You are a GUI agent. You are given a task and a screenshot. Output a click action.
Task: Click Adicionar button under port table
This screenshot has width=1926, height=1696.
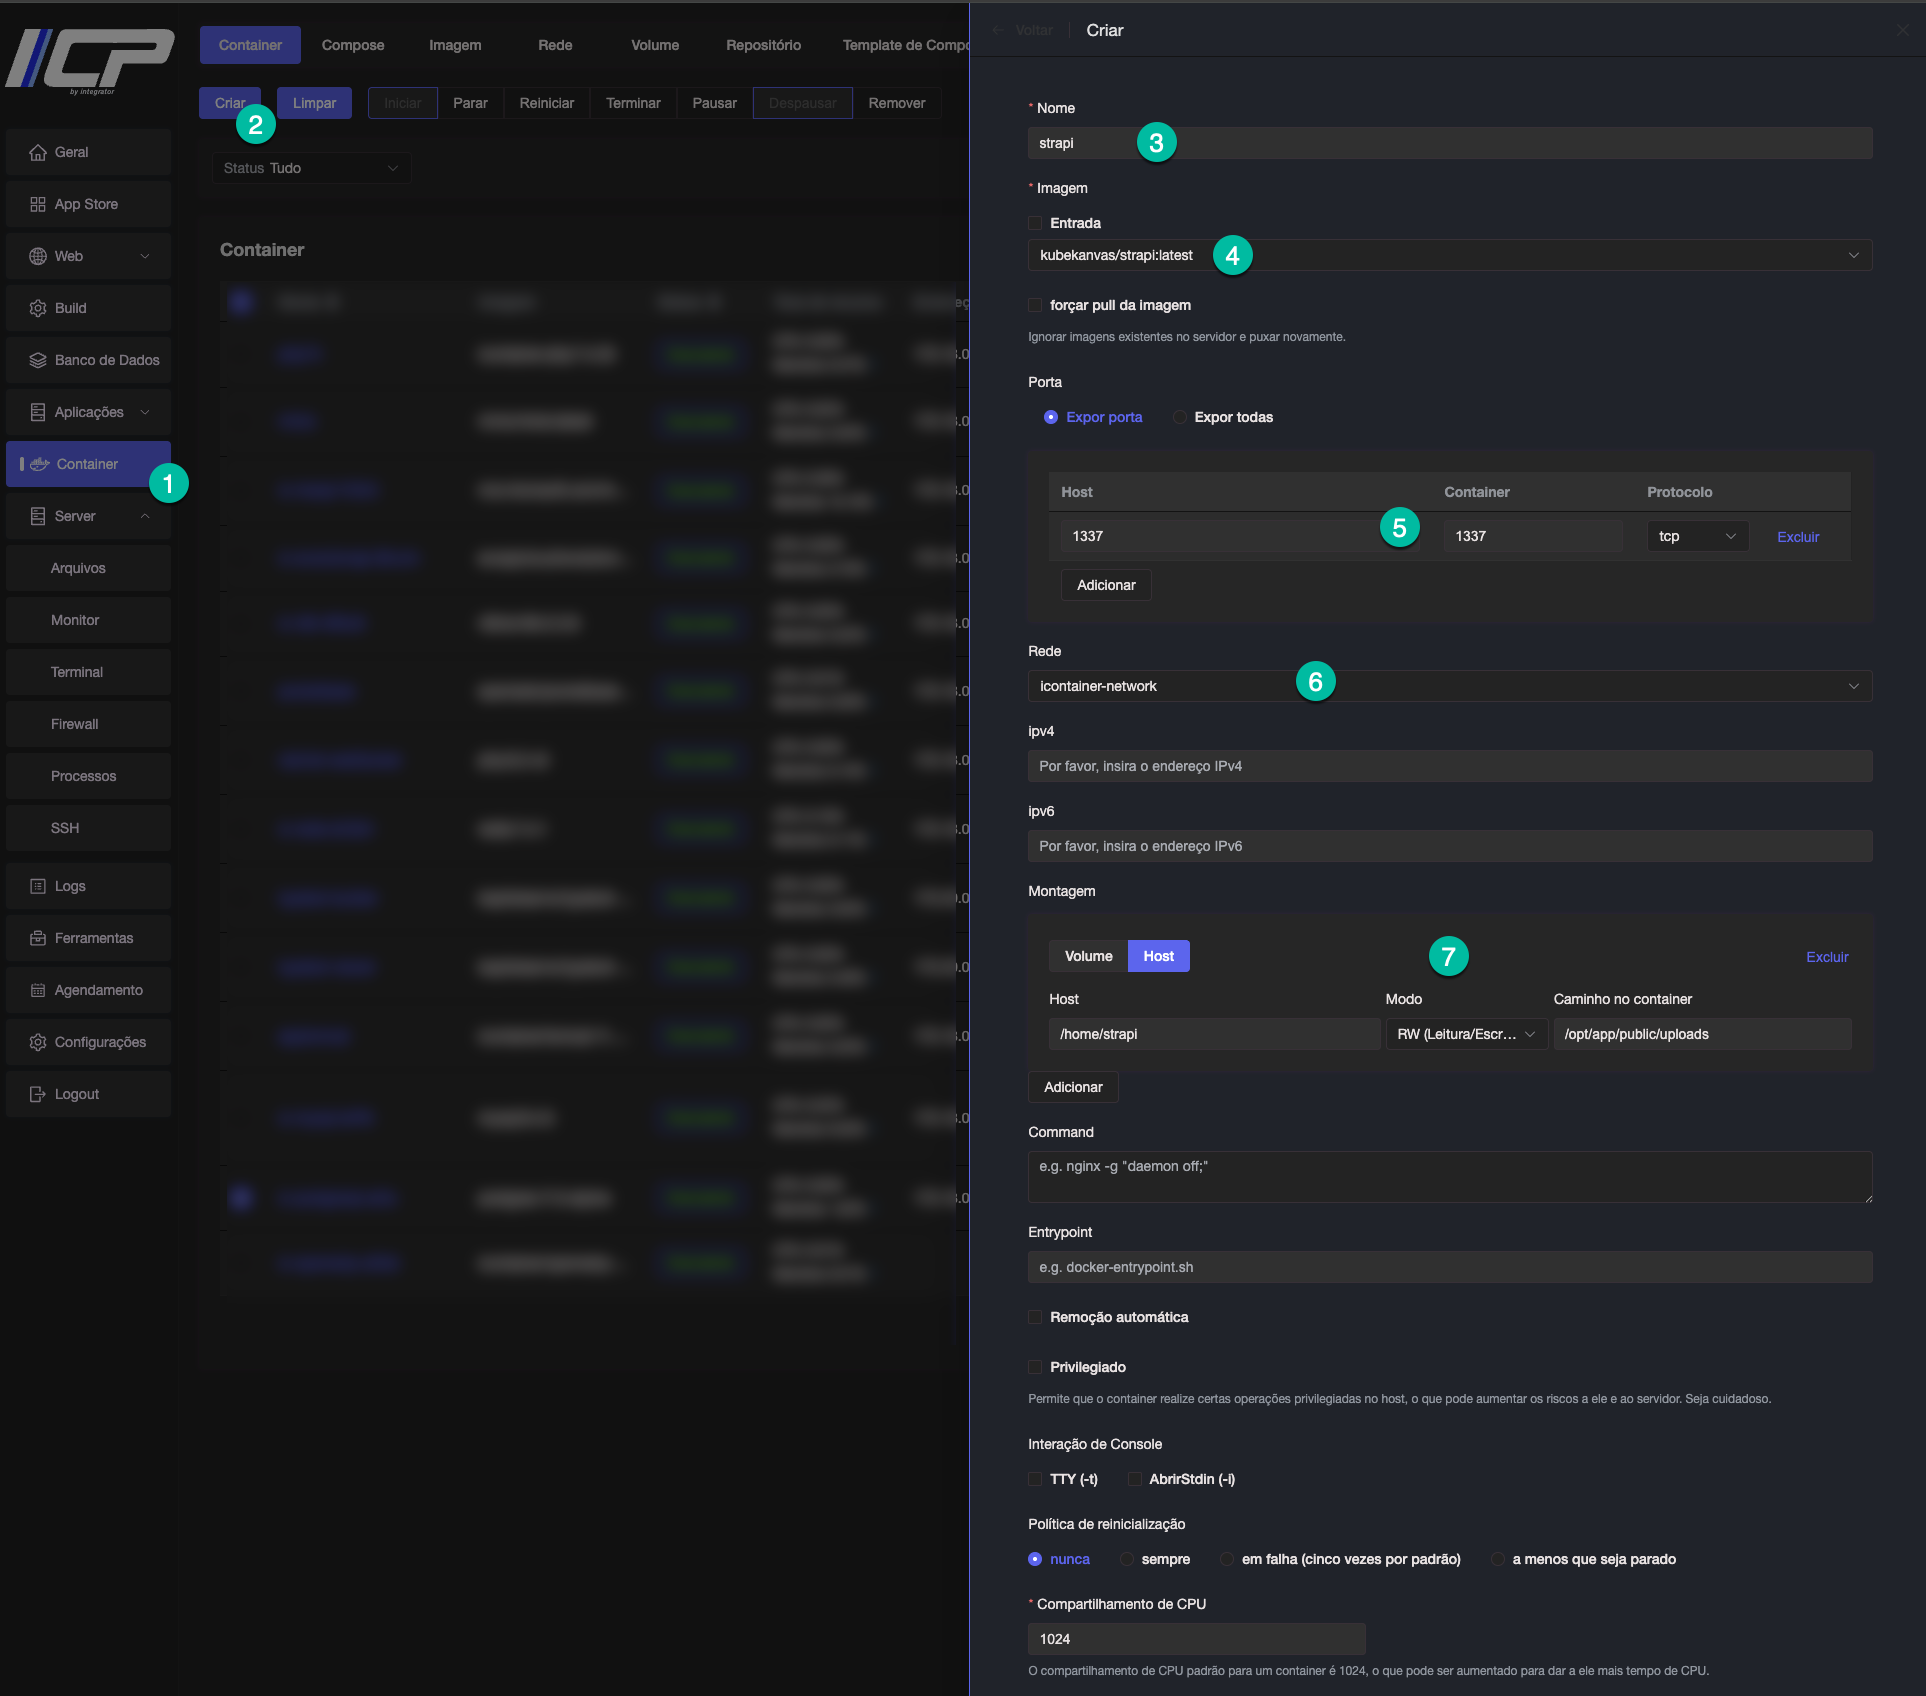(x=1105, y=585)
